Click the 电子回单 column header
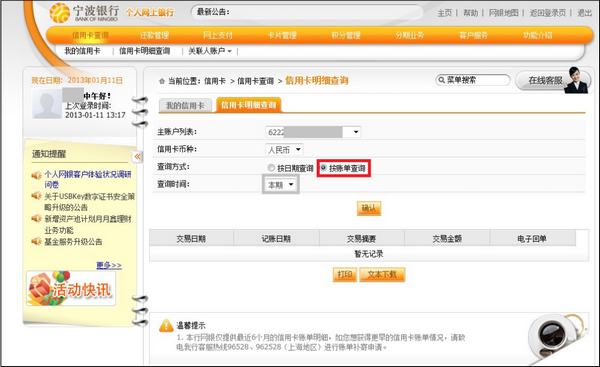600x367 pixels. pyautogui.click(x=532, y=239)
